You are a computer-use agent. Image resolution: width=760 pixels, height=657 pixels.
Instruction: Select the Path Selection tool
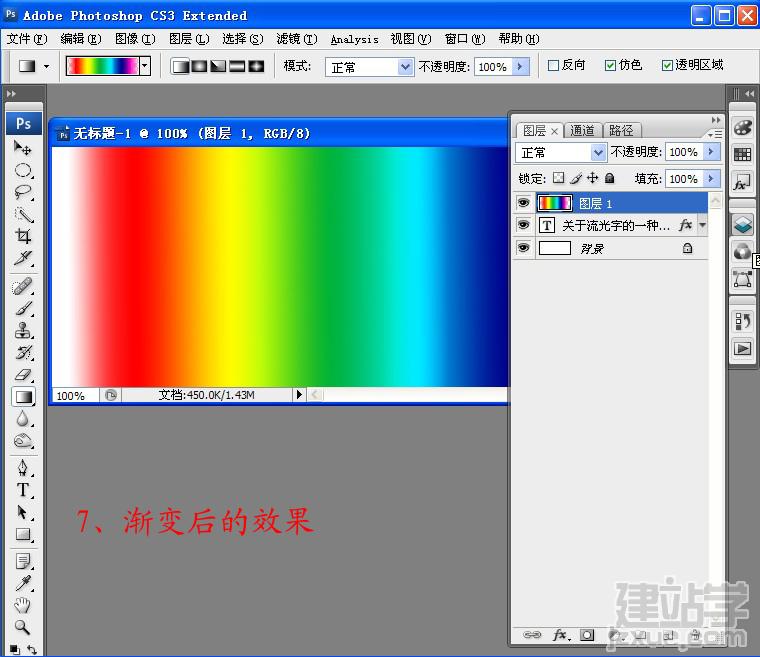pos(23,512)
